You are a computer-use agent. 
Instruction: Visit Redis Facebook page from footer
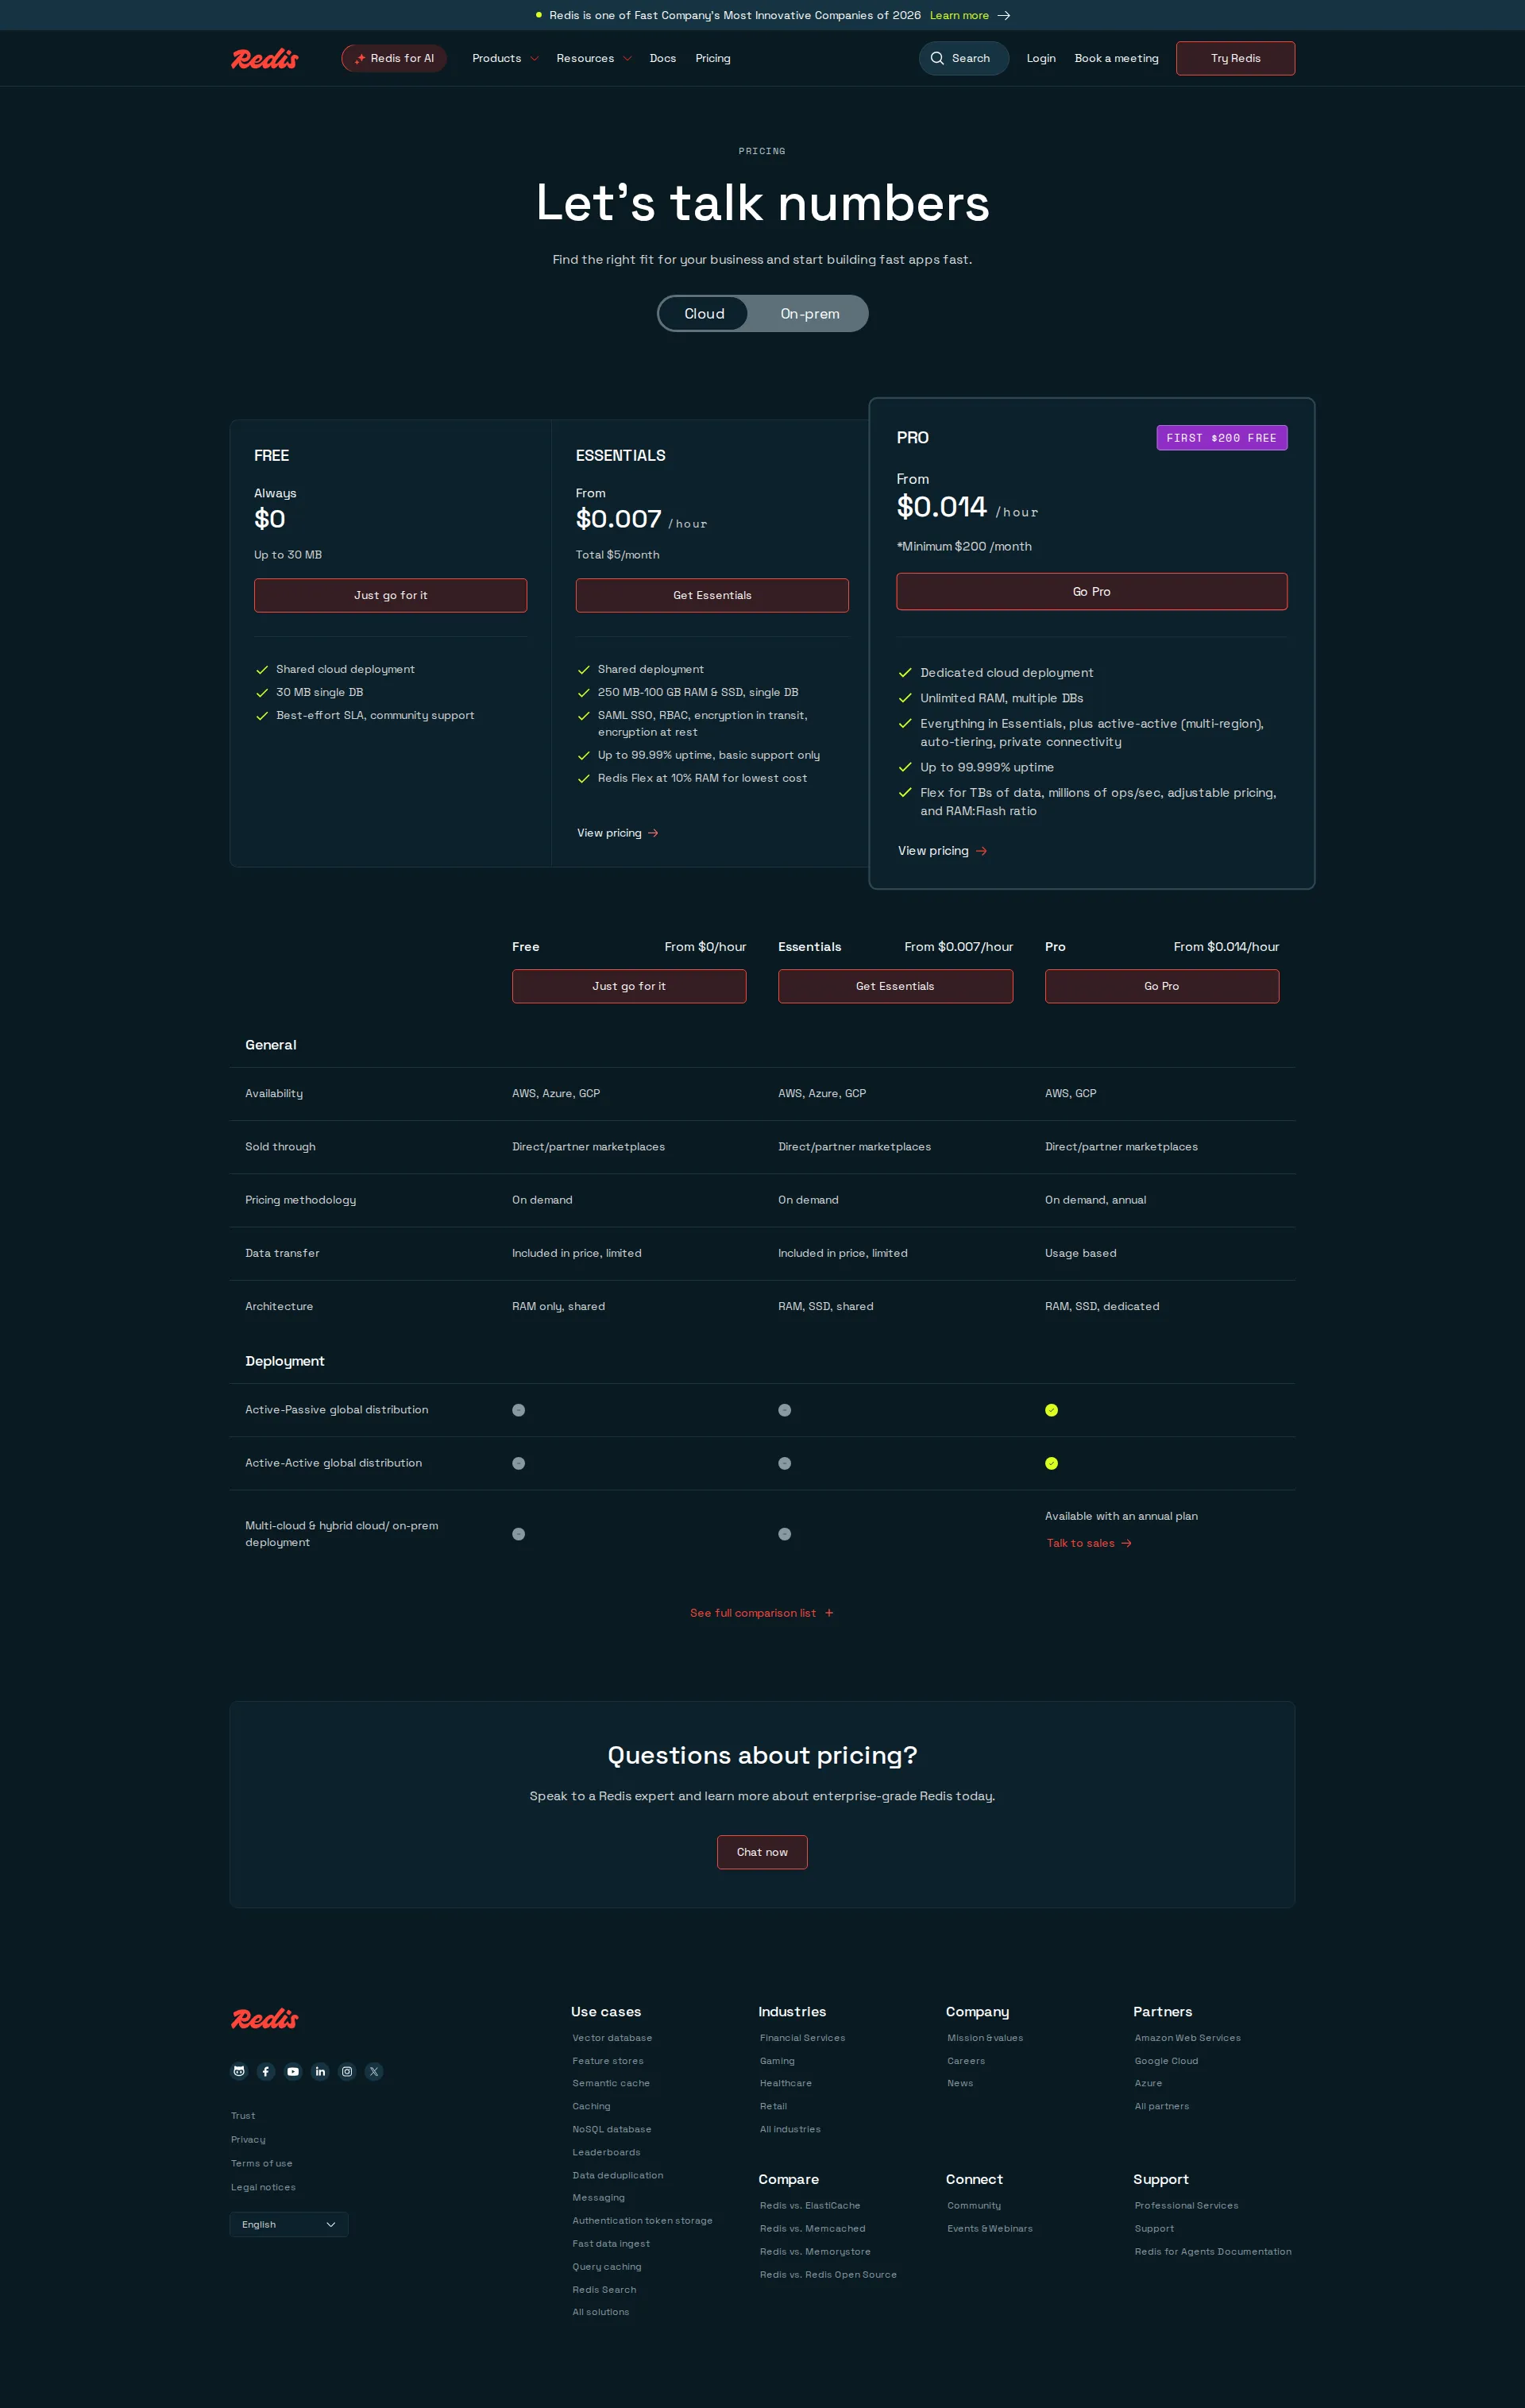266,2071
